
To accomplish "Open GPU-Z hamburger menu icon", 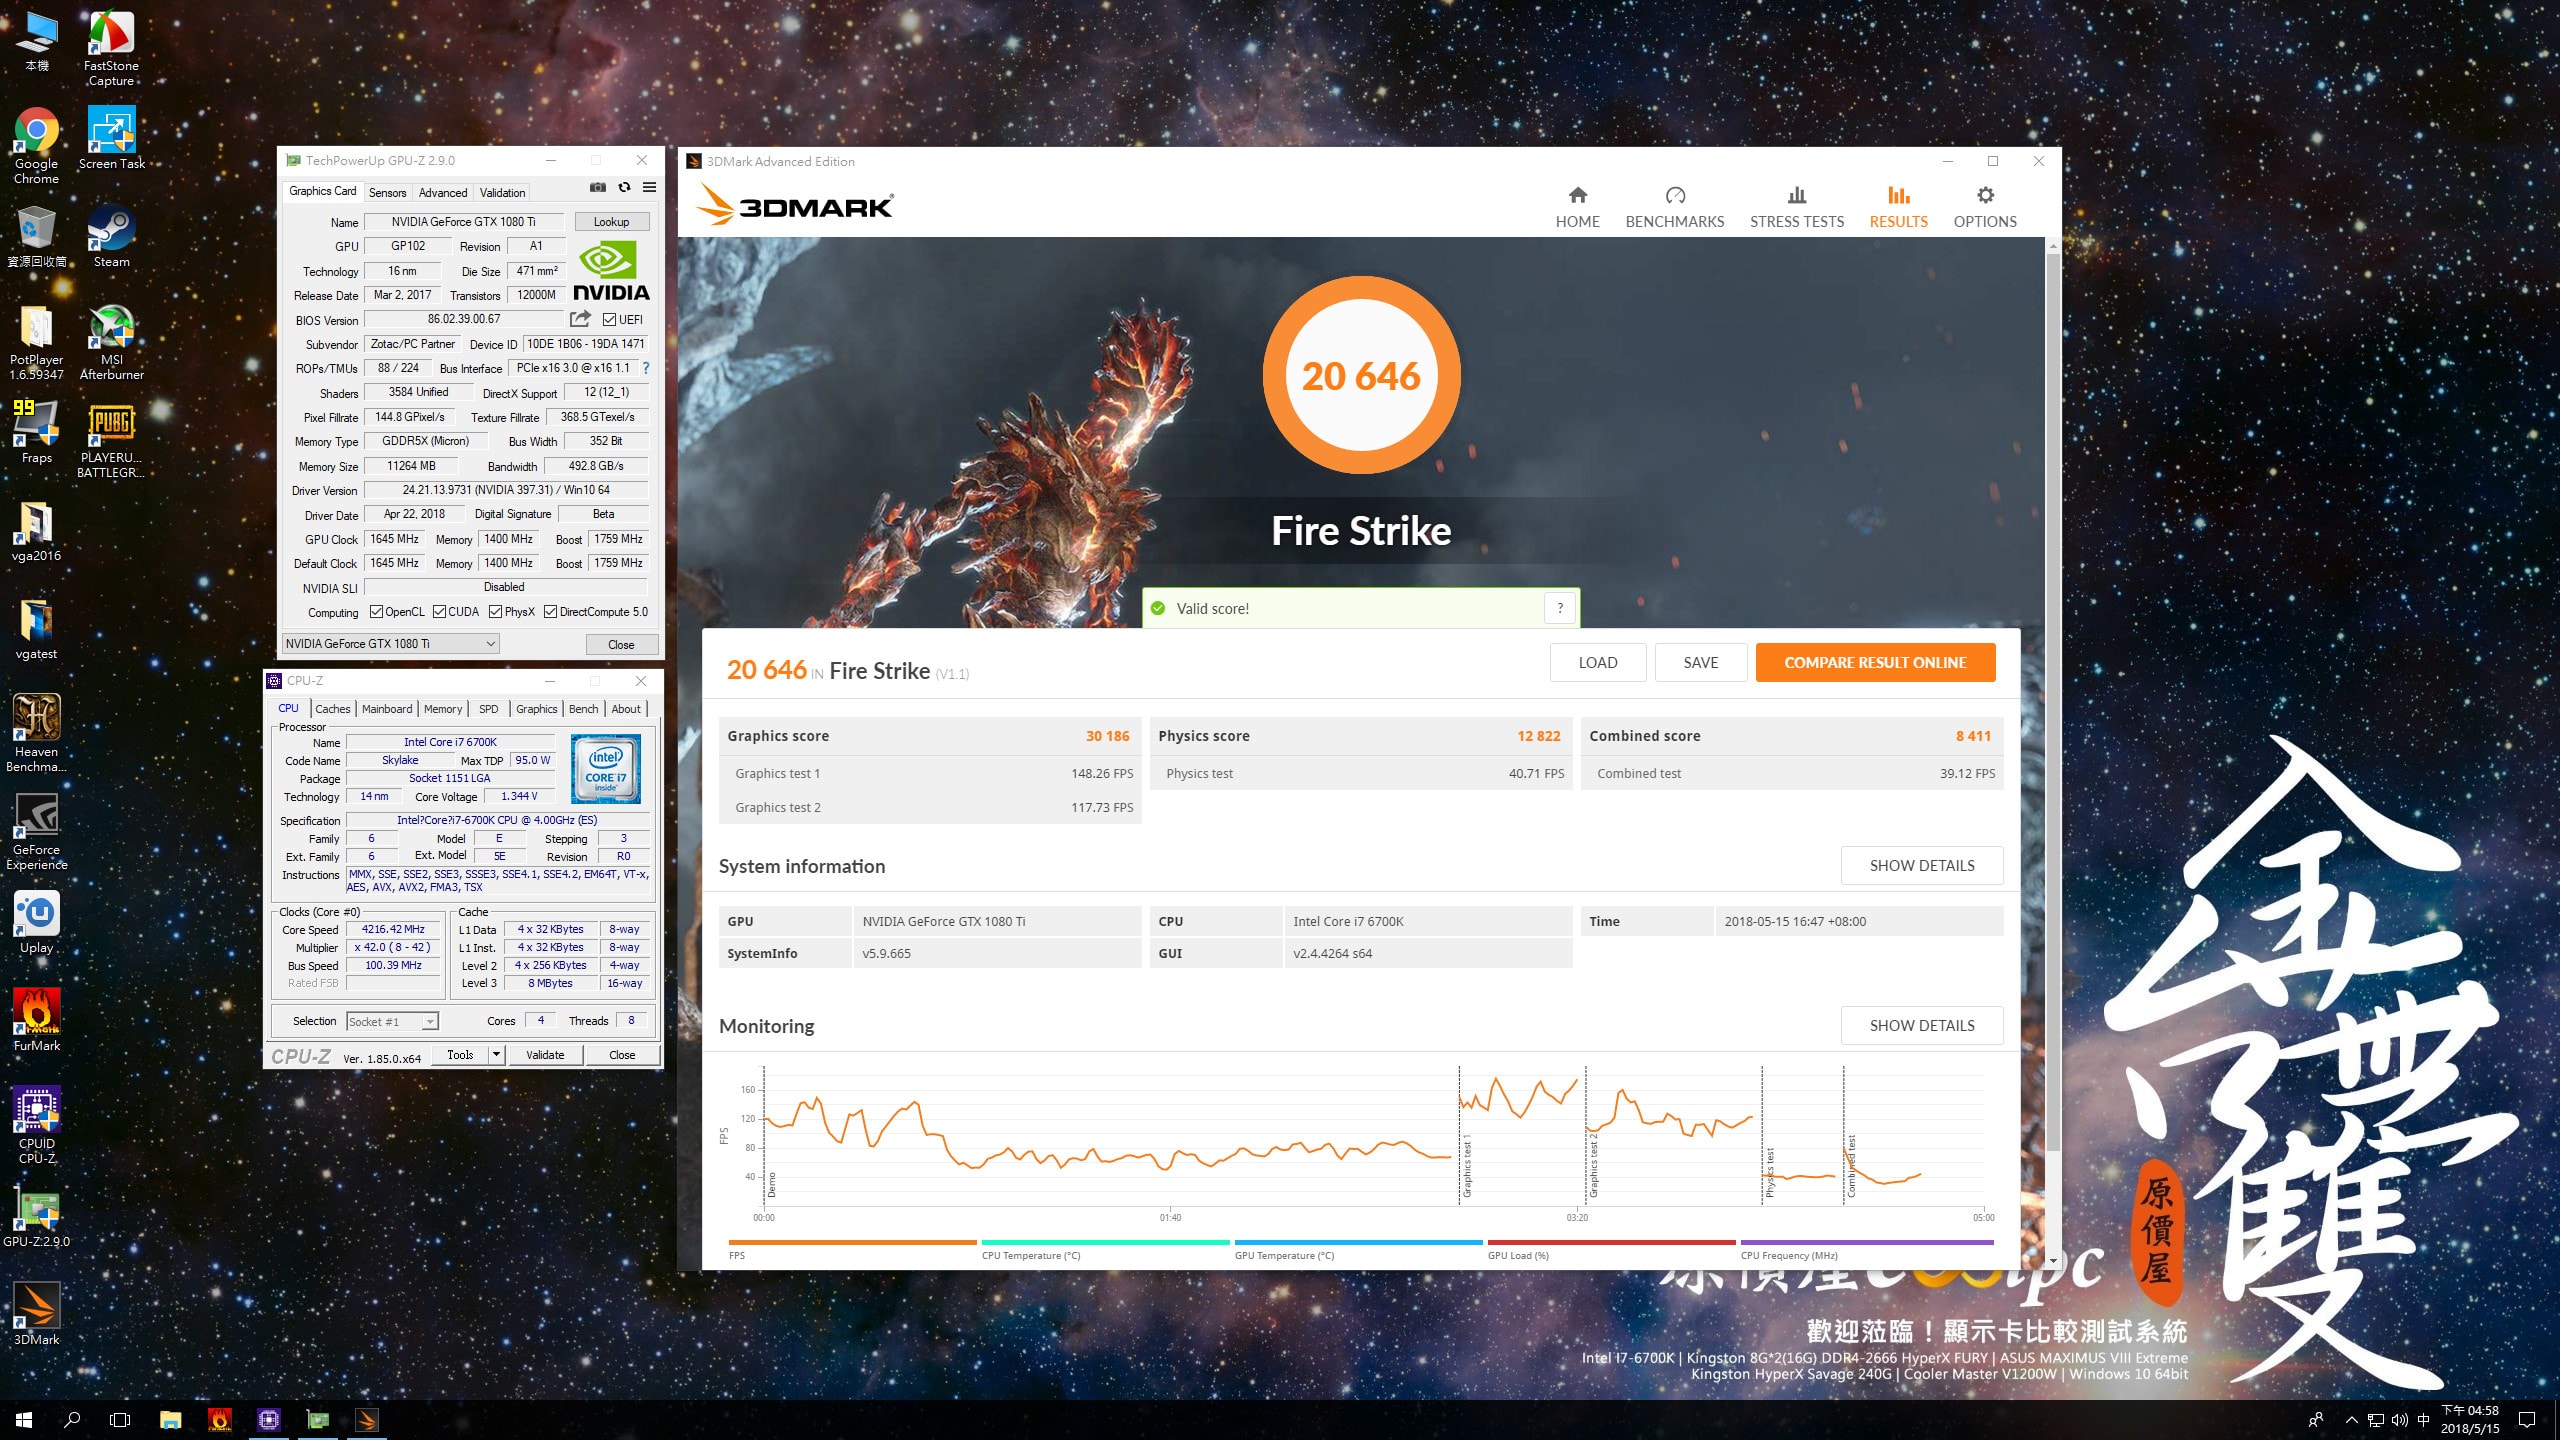I will click(649, 187).
